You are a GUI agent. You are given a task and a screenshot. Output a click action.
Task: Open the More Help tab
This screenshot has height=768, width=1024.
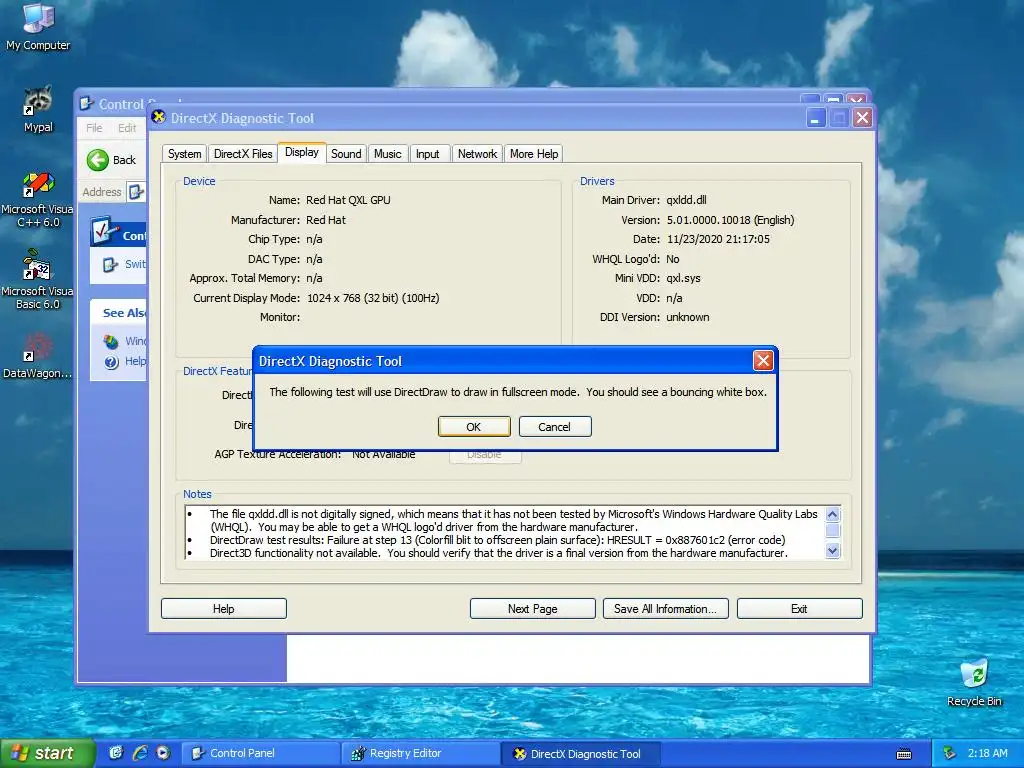[534, 154]
